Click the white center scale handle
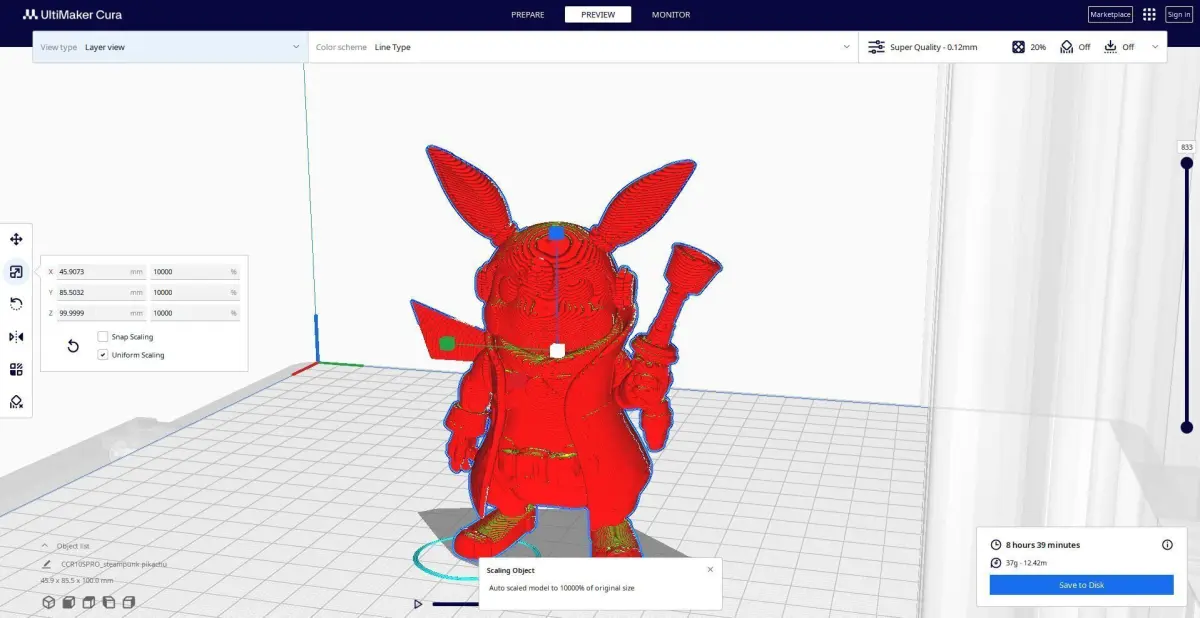The image size is (1200, 618). 558,350
